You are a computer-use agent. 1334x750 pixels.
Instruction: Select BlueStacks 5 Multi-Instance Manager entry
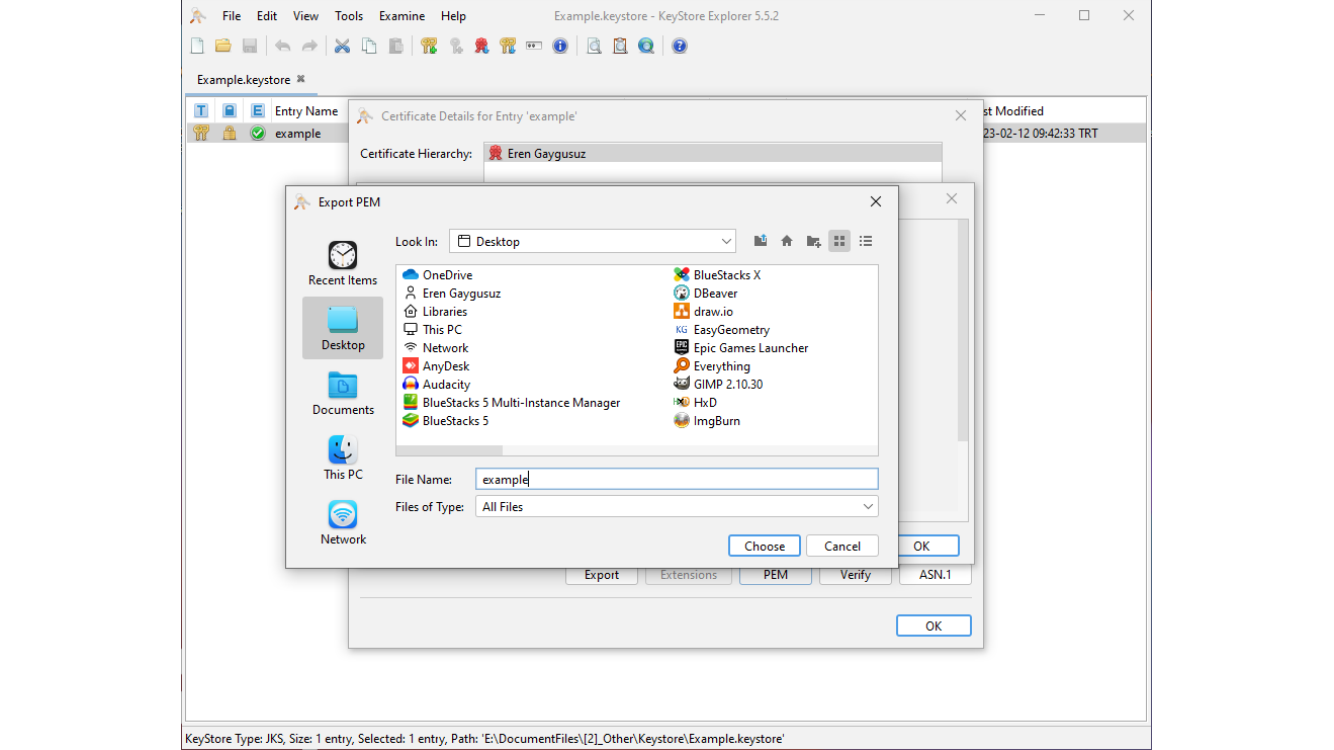[x=511, y=402]
